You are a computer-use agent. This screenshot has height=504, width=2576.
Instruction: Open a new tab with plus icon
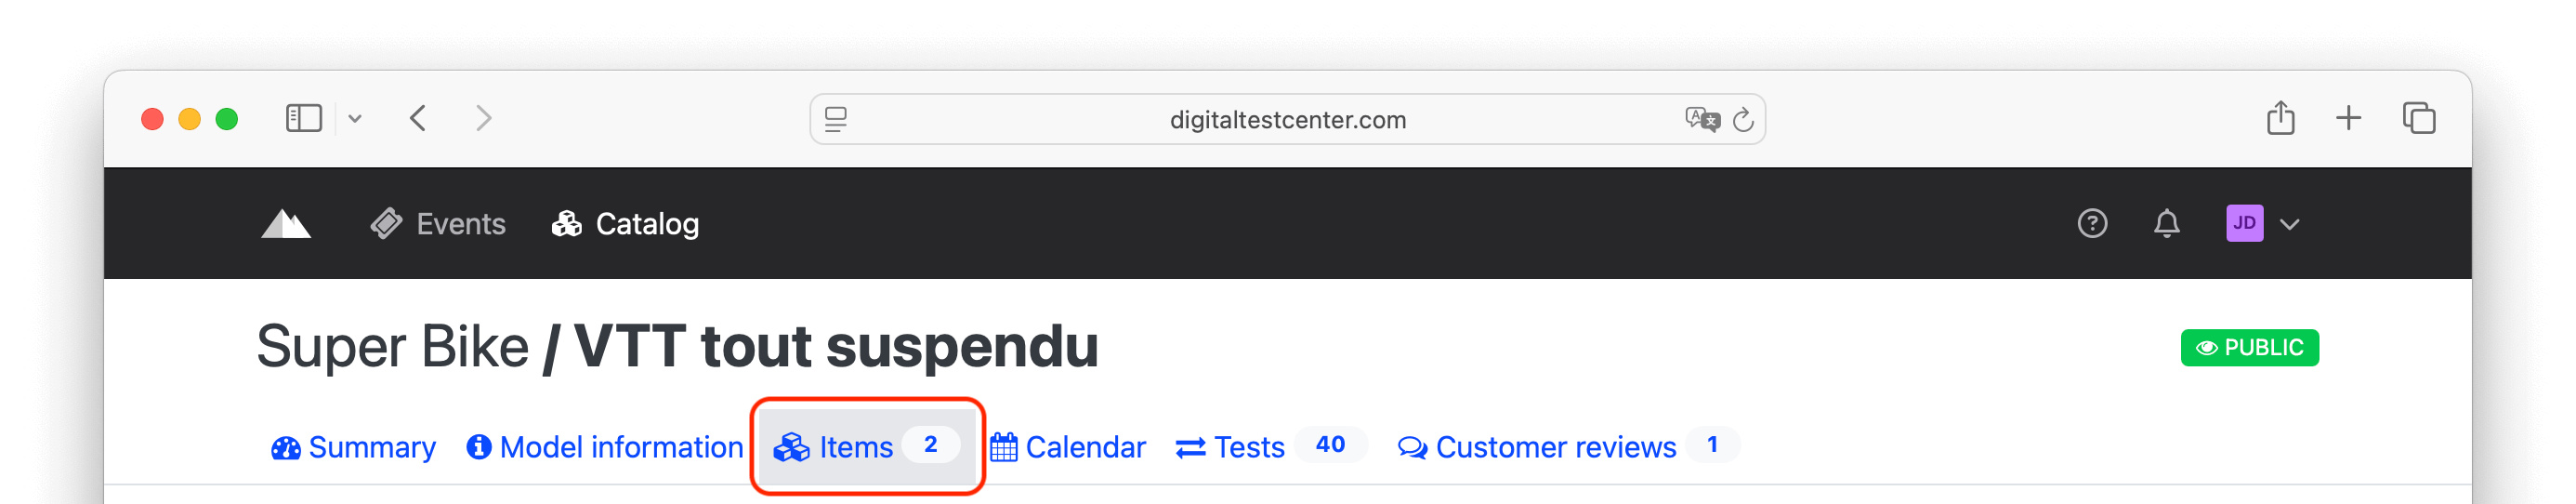coord(2348,118)
